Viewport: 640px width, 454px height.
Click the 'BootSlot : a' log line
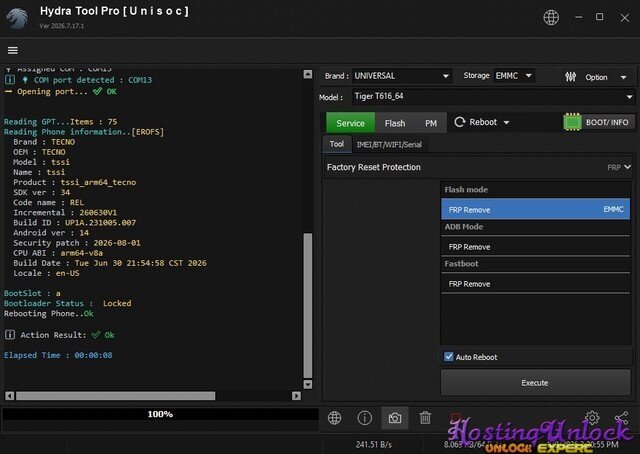[32, 293]
